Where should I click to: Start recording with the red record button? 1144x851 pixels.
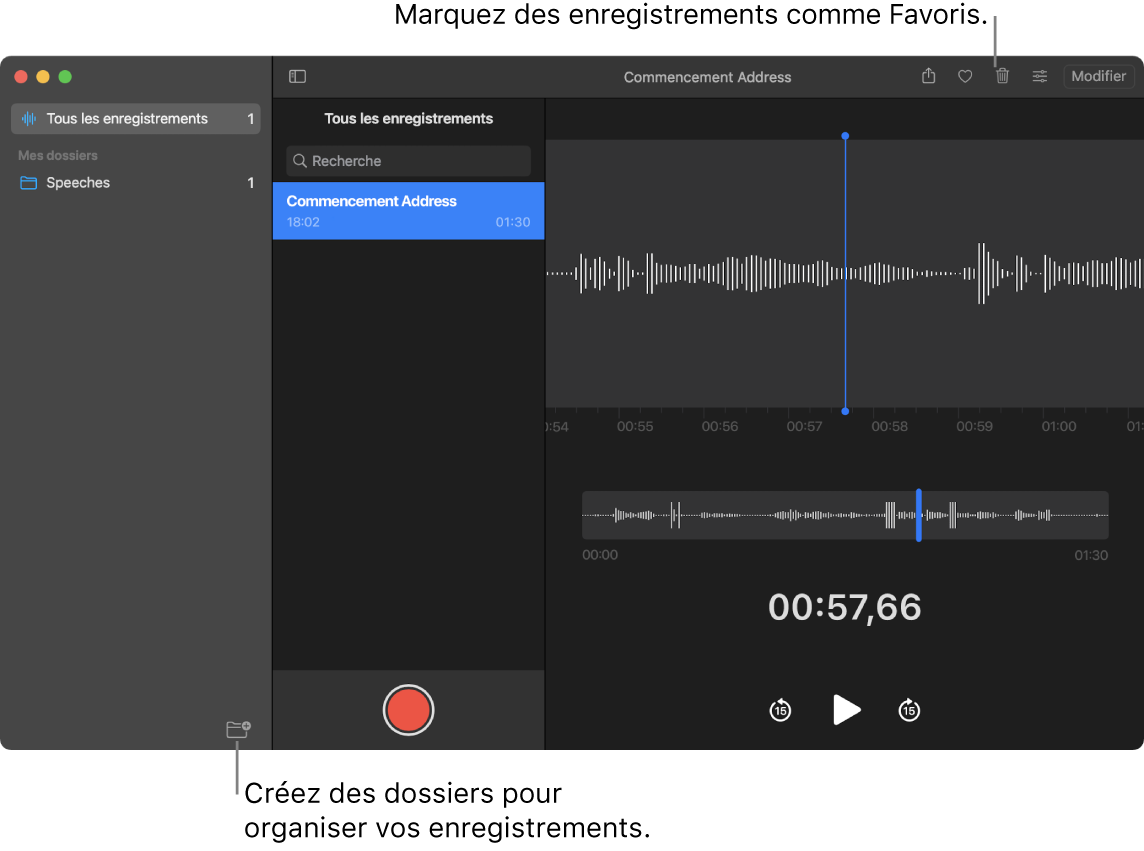408,710
